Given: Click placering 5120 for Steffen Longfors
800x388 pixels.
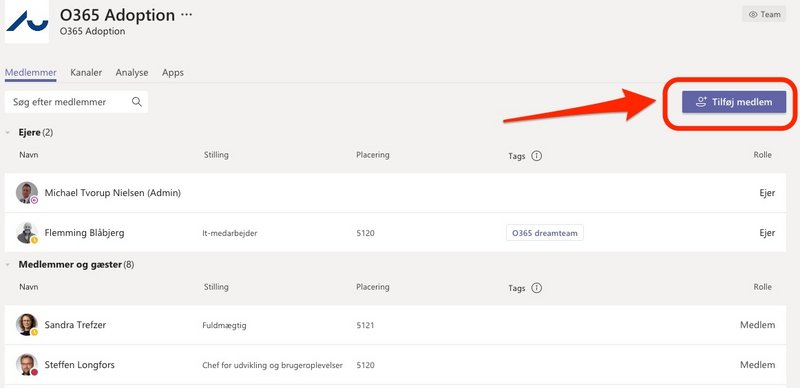Looking at the screenshot, I should click(x=365, y=366).
